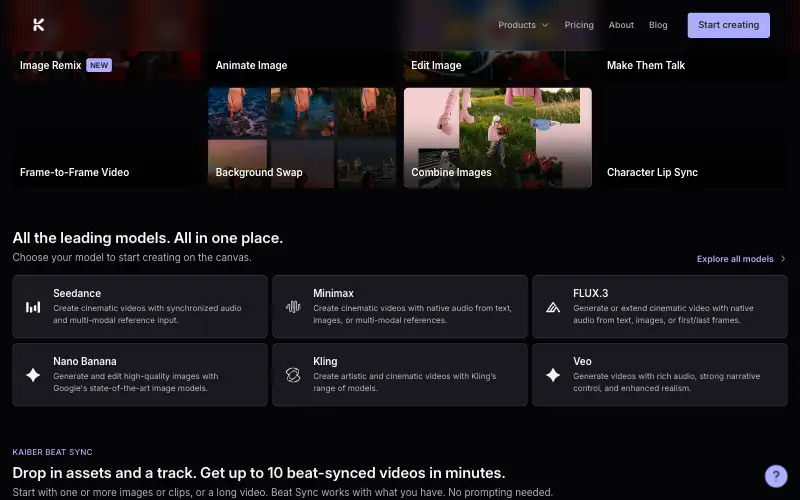Click the 'Drop in assets and a track' heading
Viewport: 800px width, 500px height.
259,473
